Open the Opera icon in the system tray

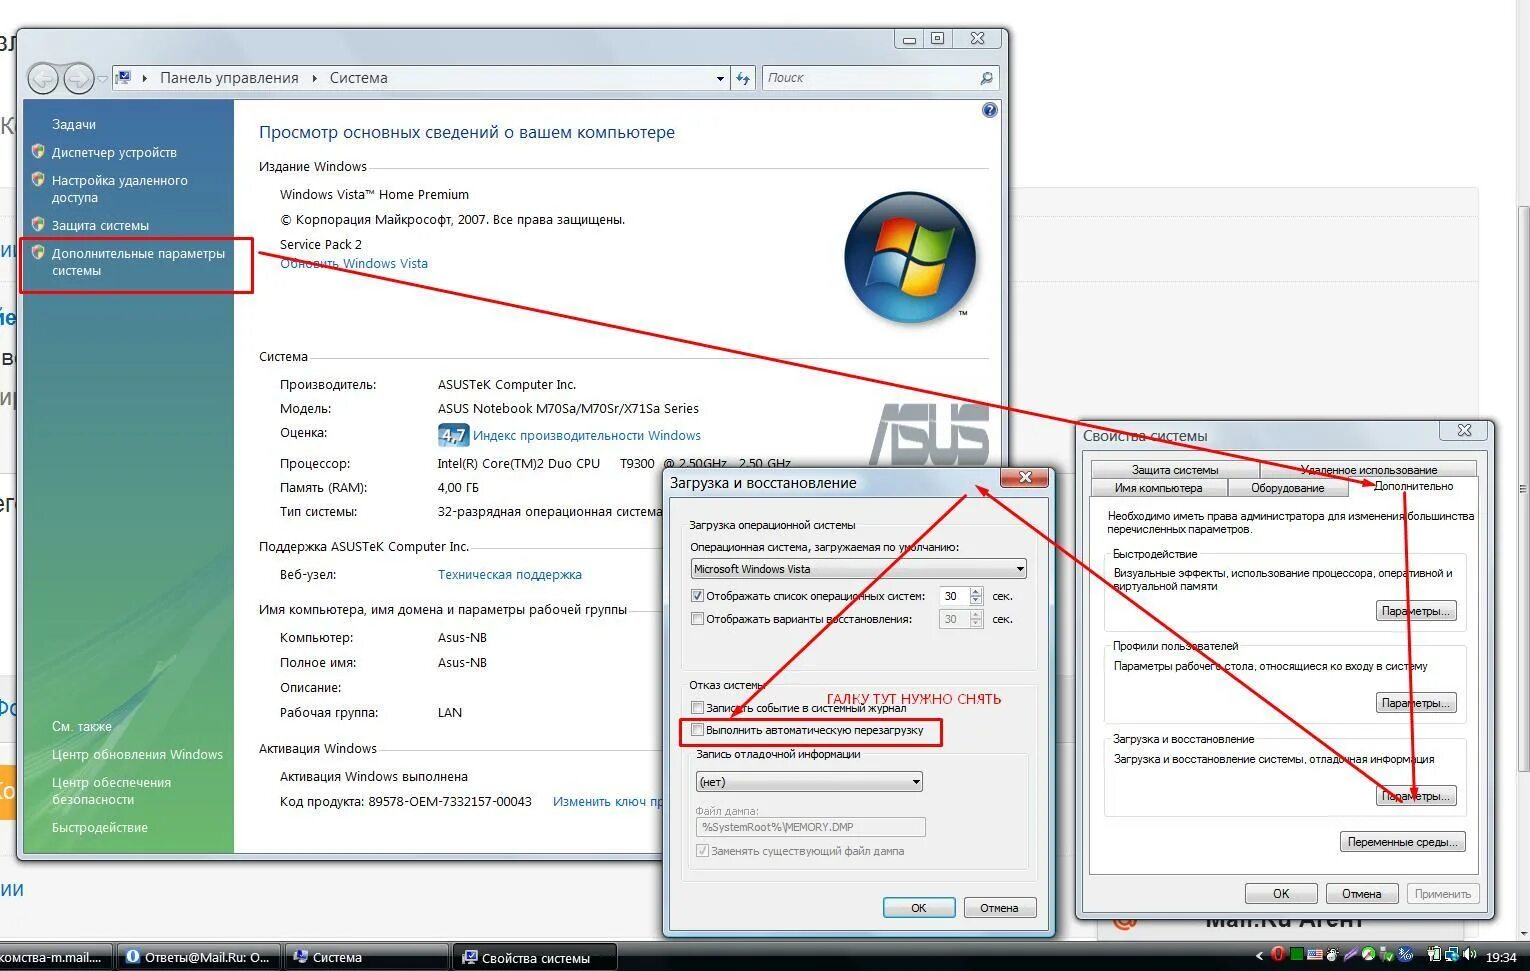[1277, 955]
